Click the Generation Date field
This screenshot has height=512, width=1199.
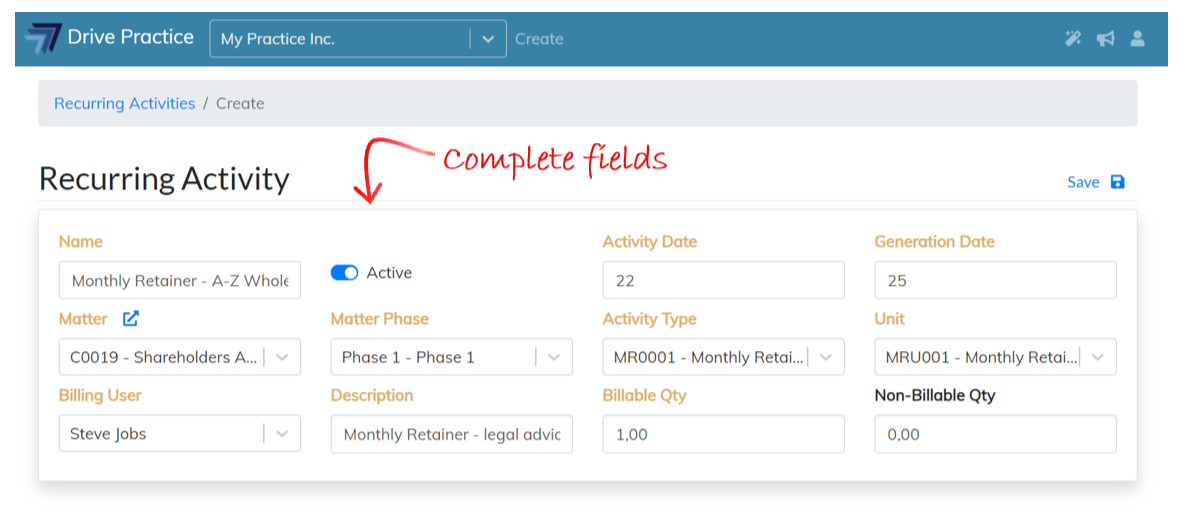[995, 281]
